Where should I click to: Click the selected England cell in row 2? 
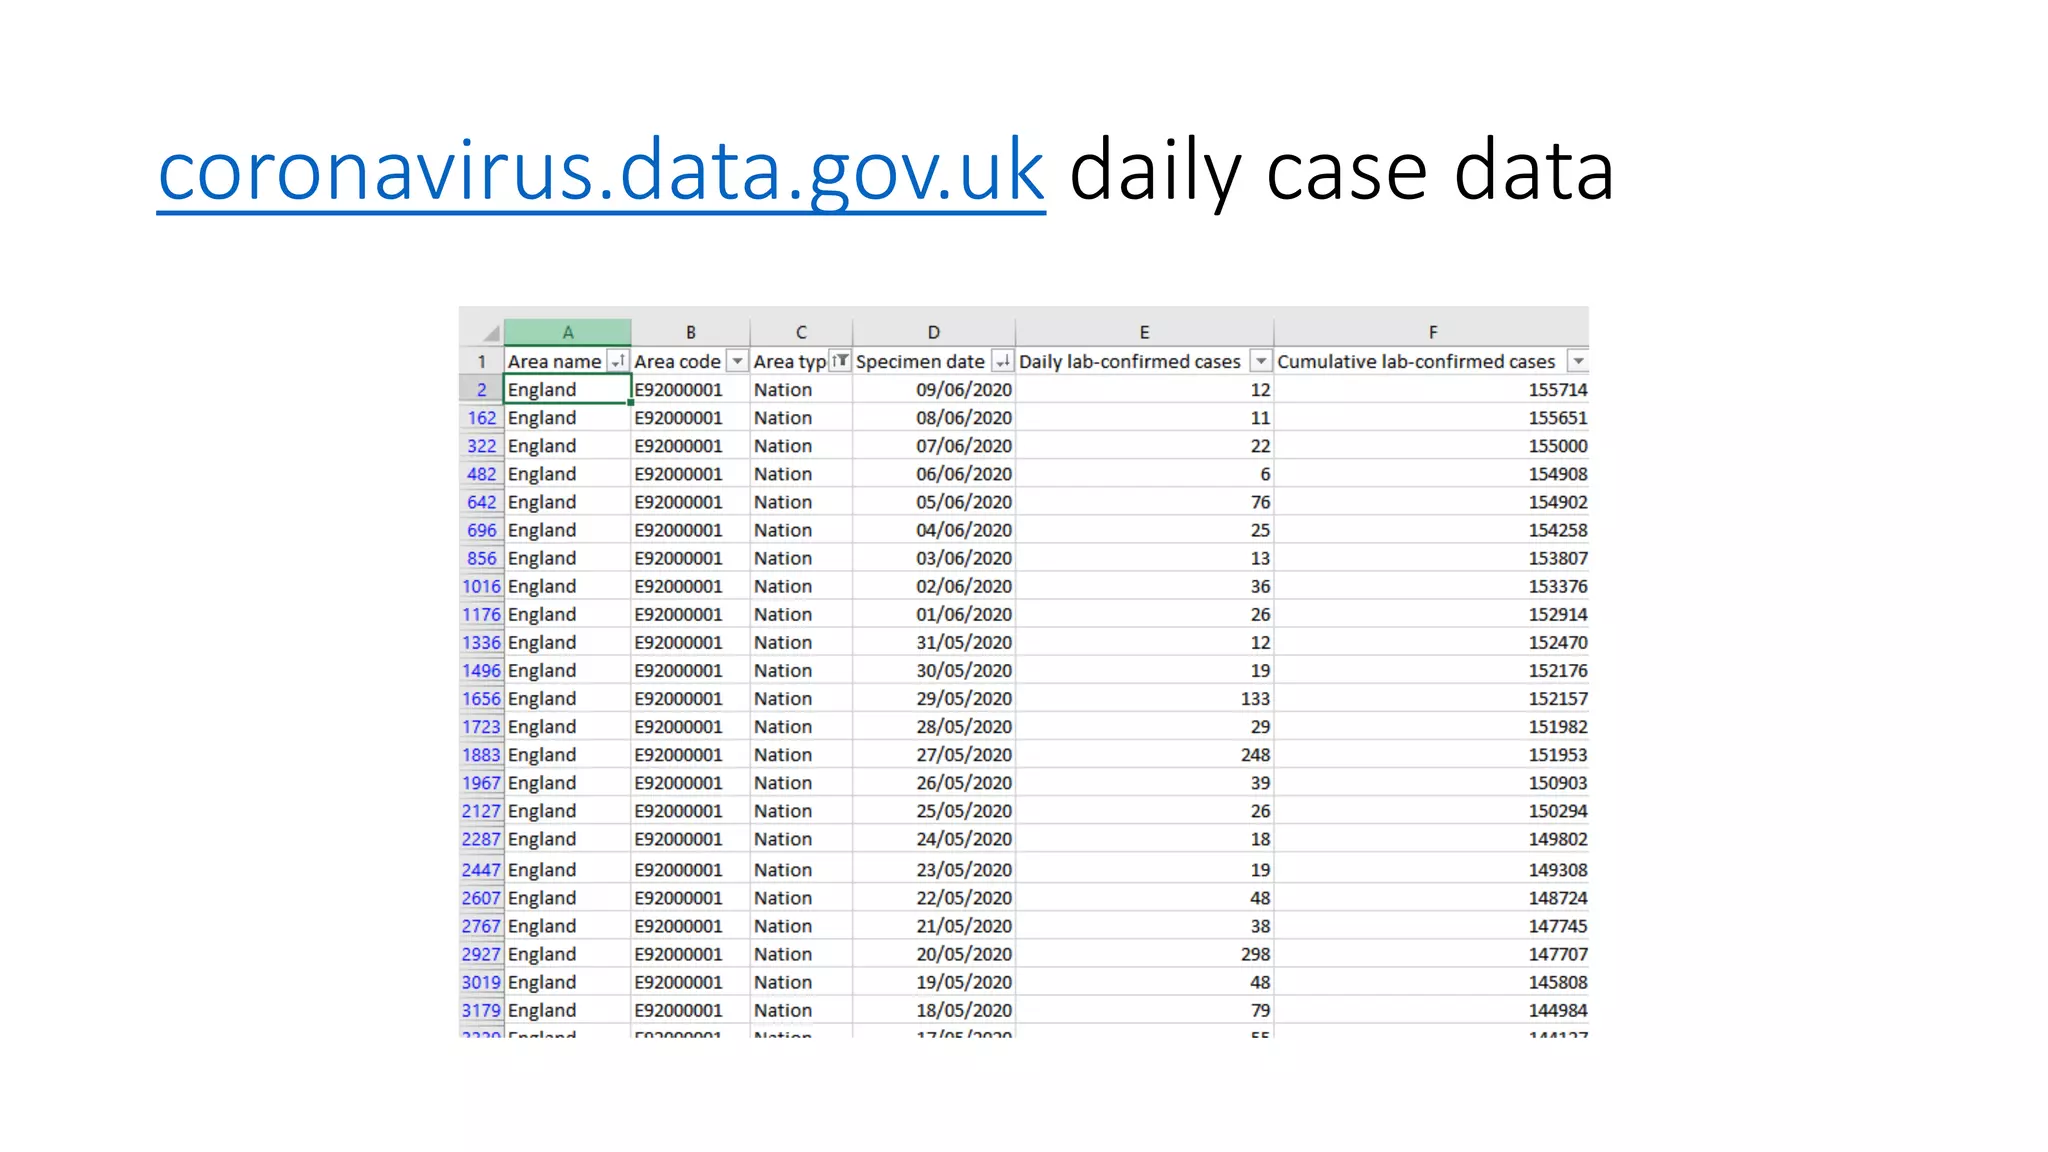click(567, 389)
